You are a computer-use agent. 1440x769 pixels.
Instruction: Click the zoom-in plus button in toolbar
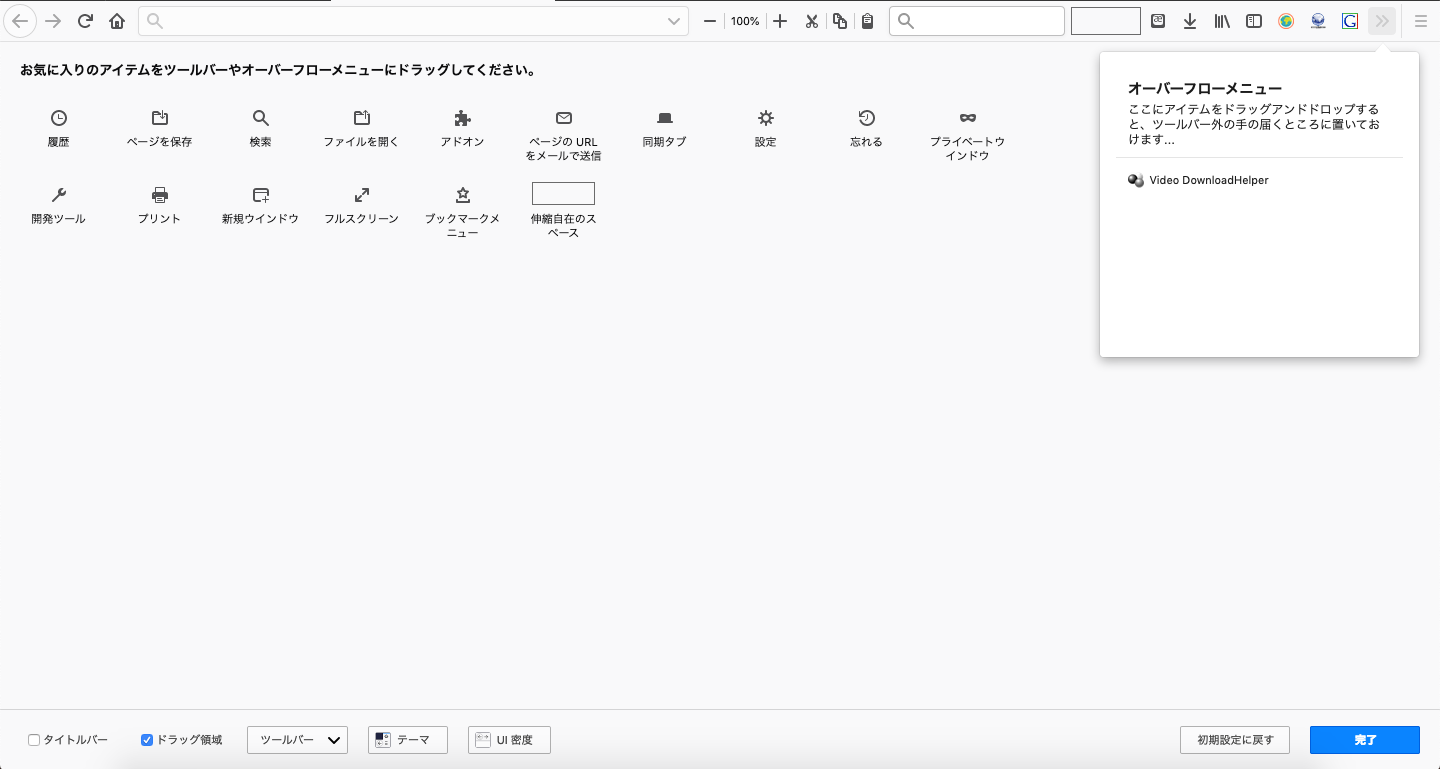(x=781, y=21)
